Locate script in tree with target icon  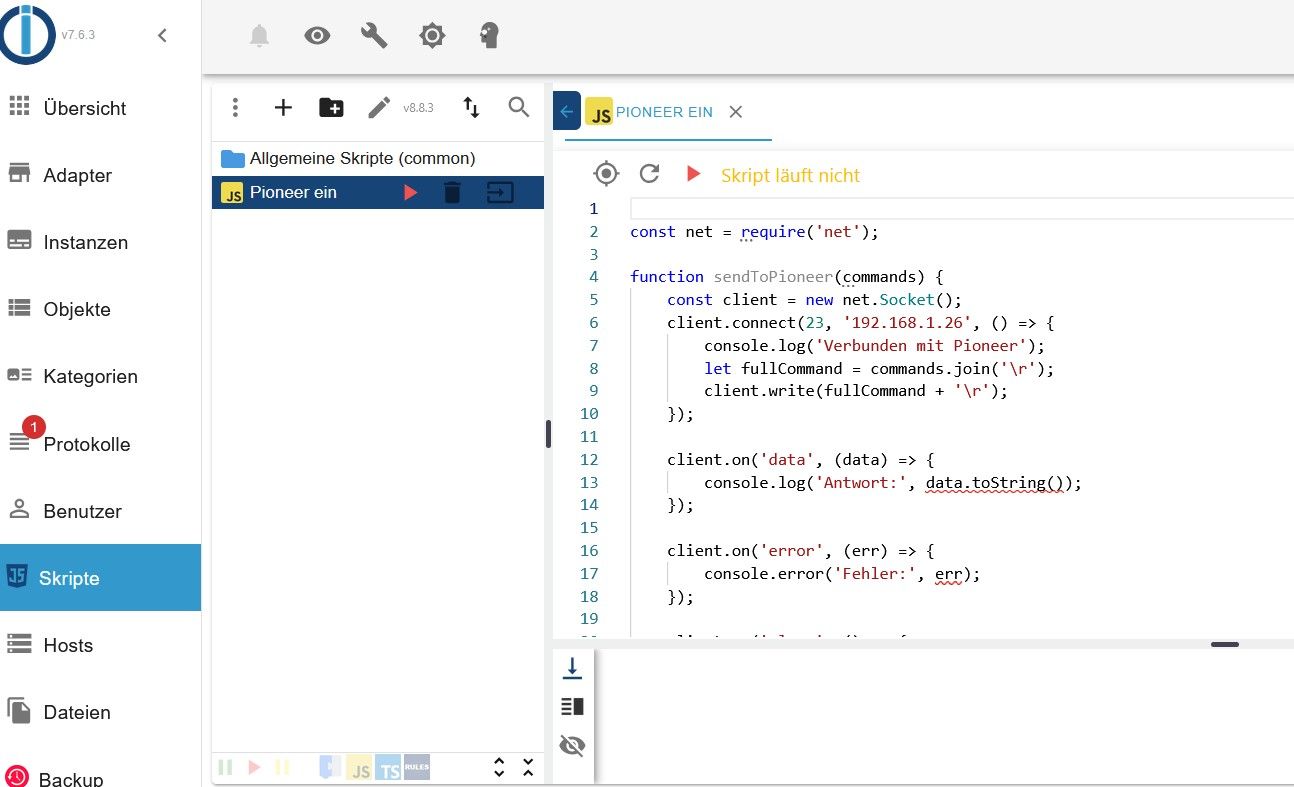[x=606, y=174]
